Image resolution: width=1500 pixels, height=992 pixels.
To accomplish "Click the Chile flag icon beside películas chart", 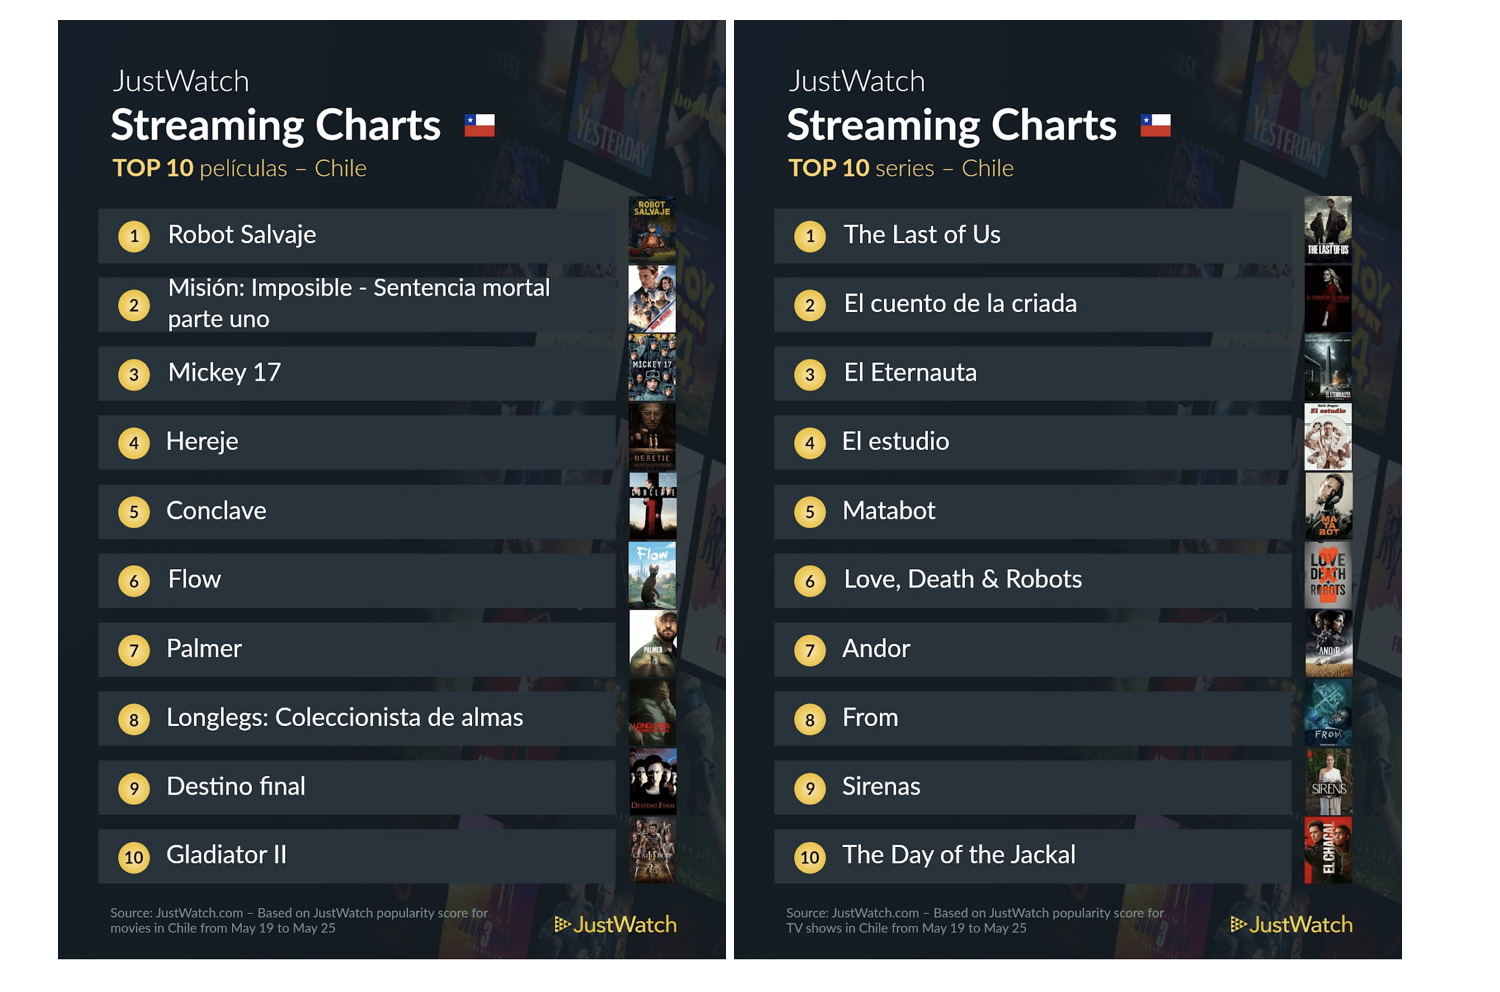I will 480,125.
